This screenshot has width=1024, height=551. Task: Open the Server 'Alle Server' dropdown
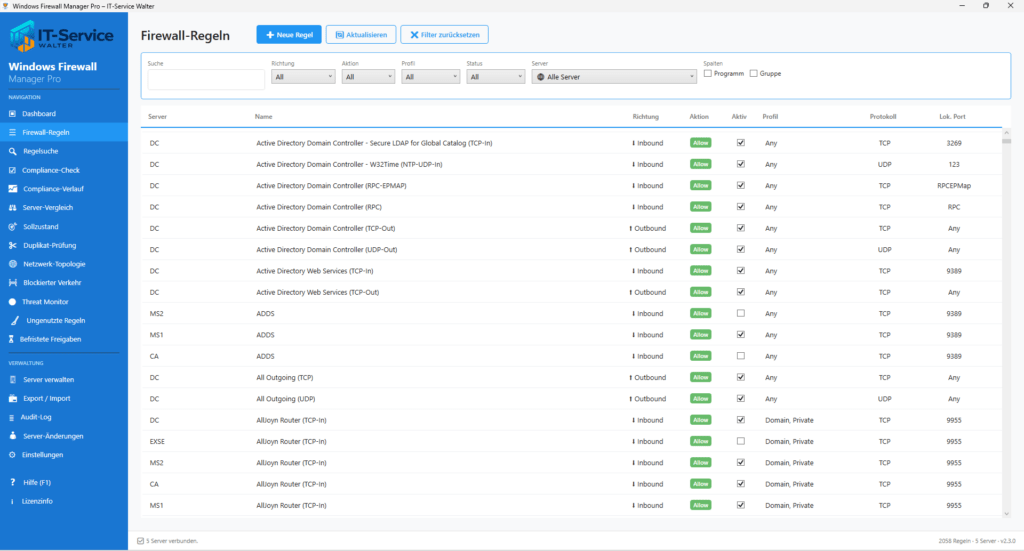615,77
